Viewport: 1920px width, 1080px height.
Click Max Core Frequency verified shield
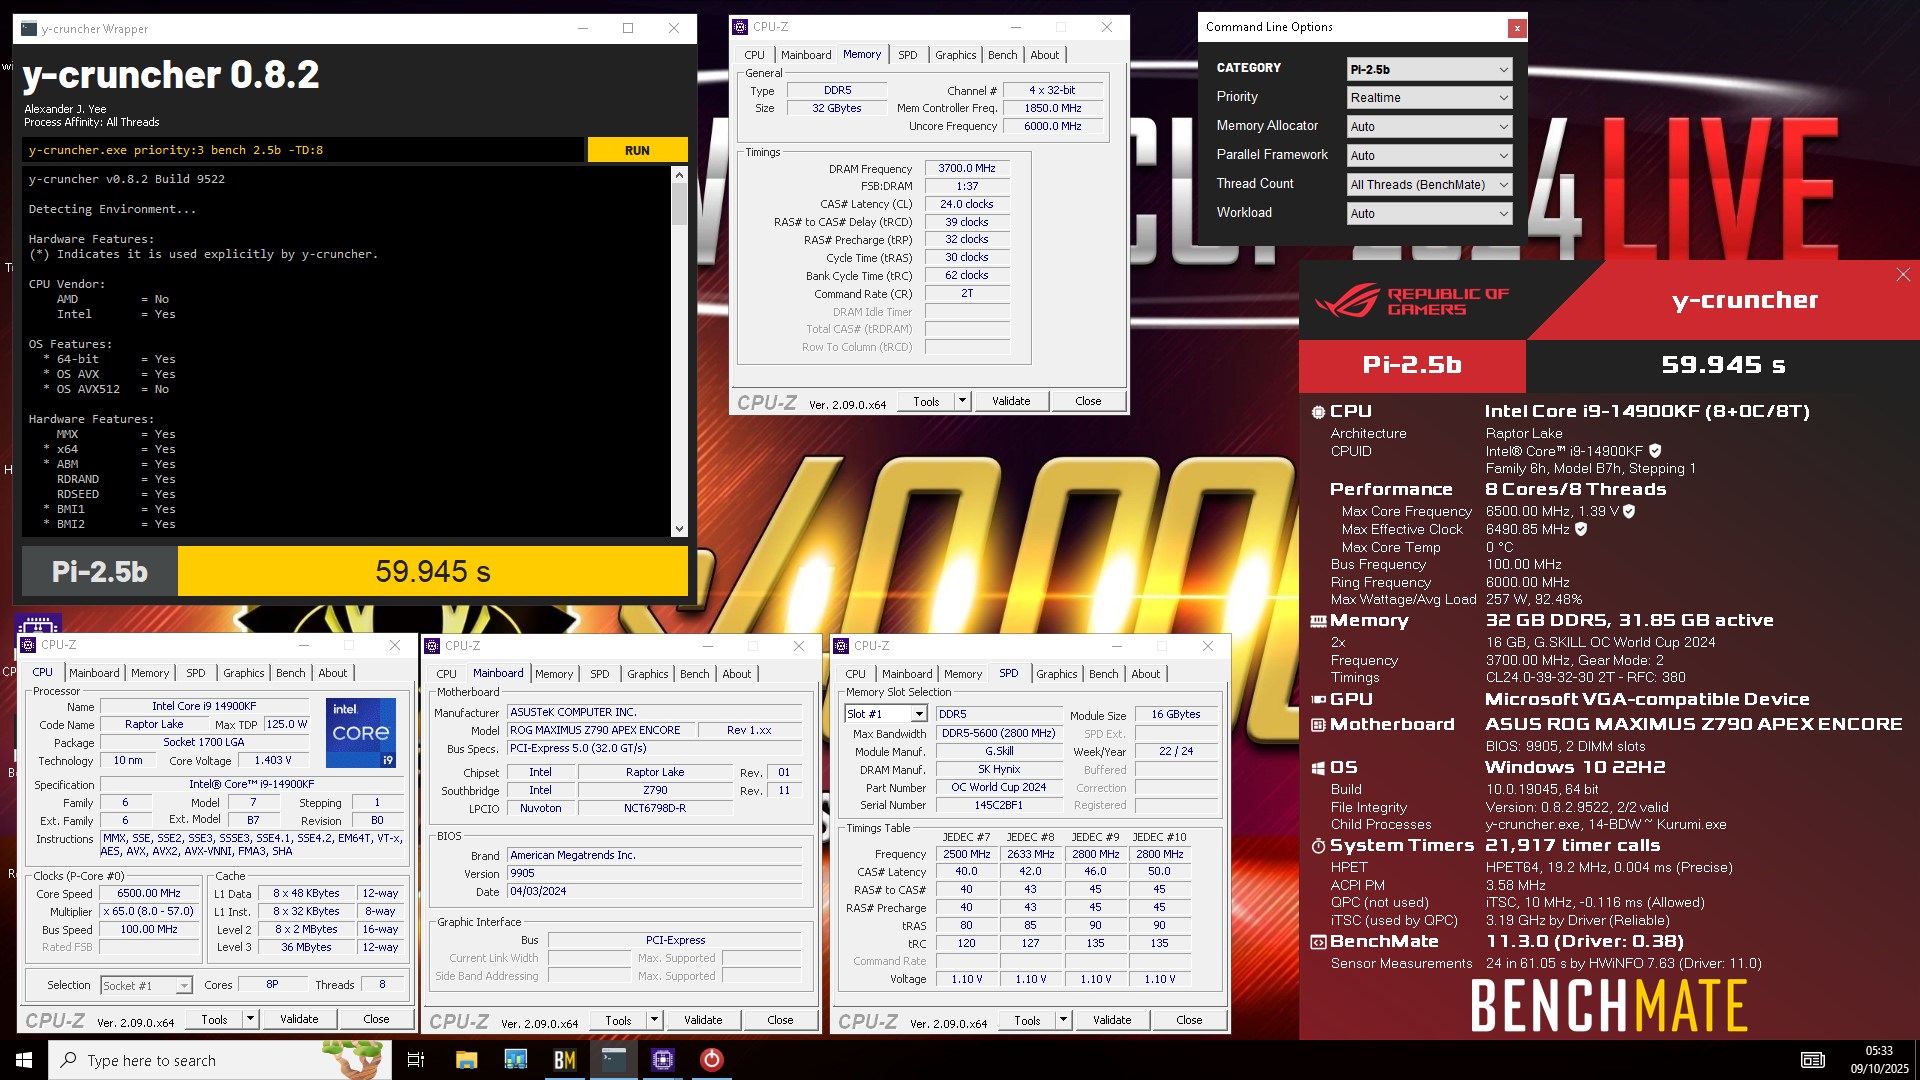click(x=1629, y=511)
